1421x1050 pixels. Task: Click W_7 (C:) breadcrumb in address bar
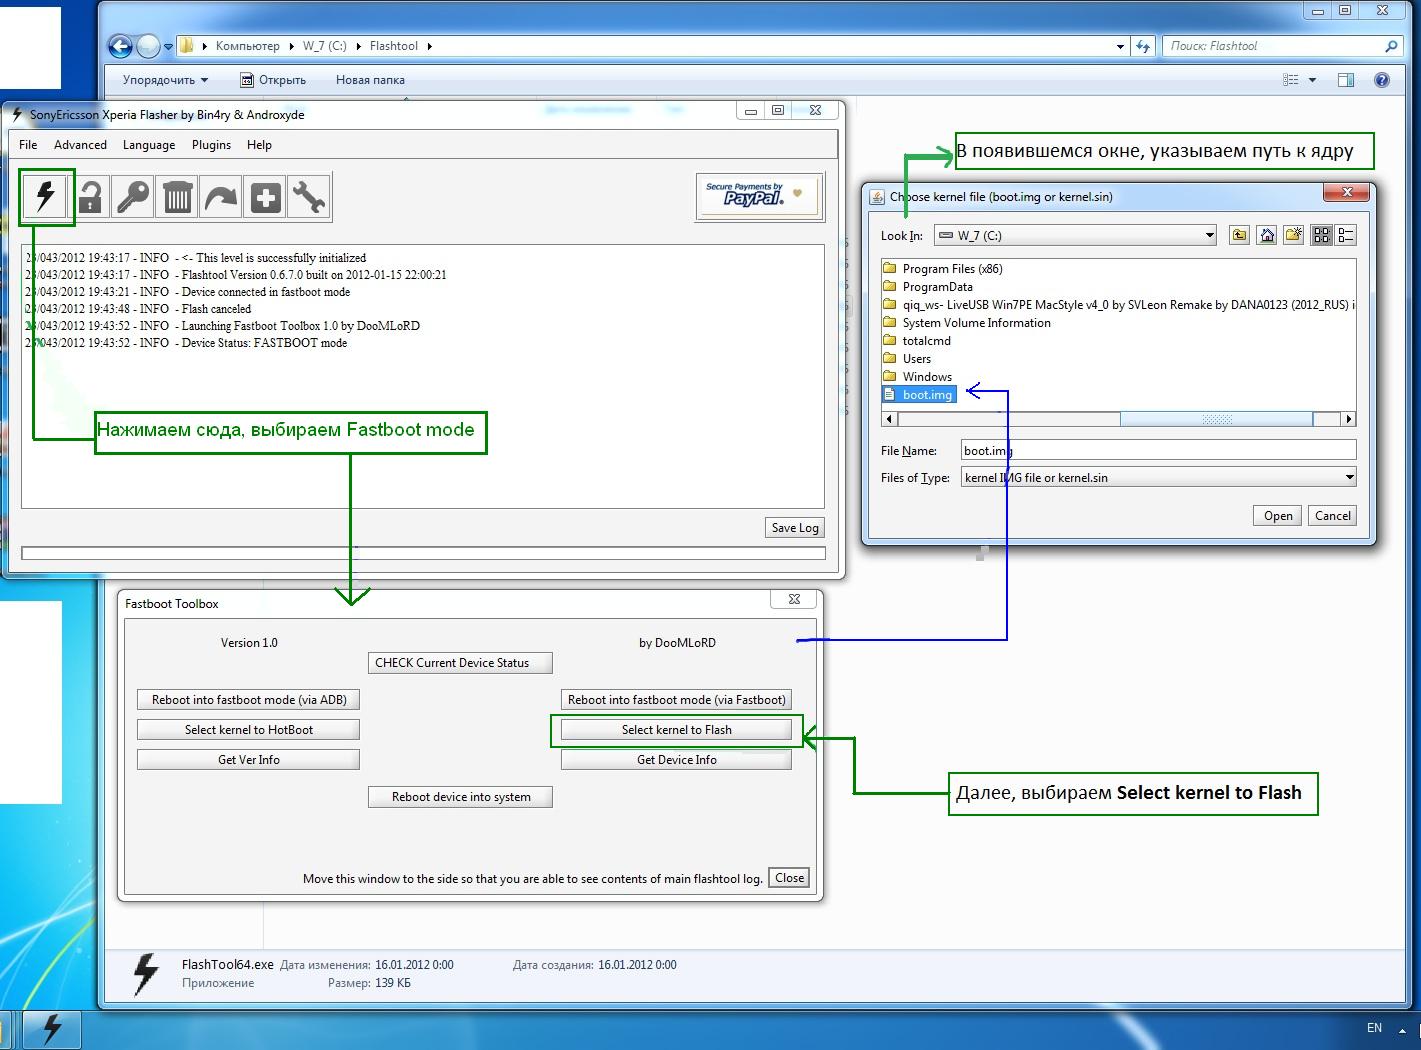pos(324,46)
